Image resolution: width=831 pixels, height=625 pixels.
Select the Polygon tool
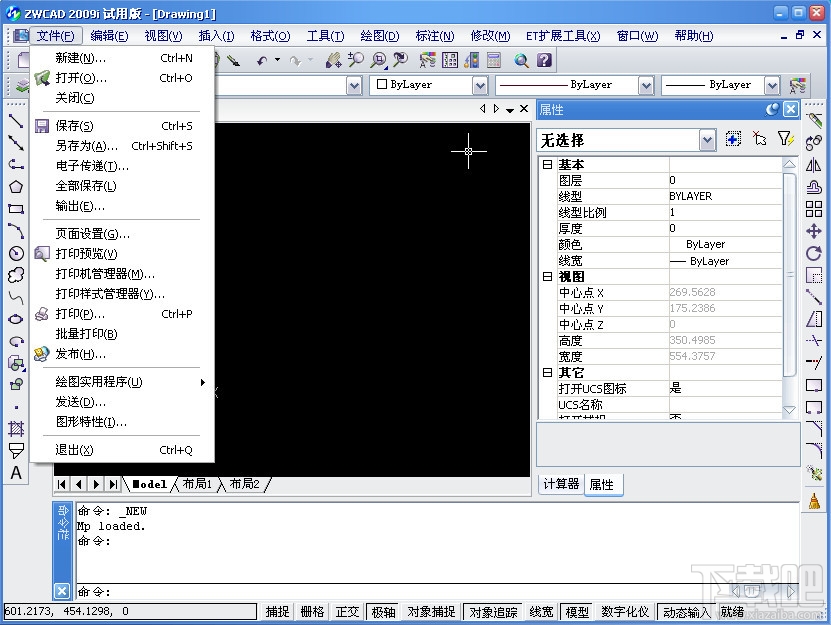click(x=13, y=186)
